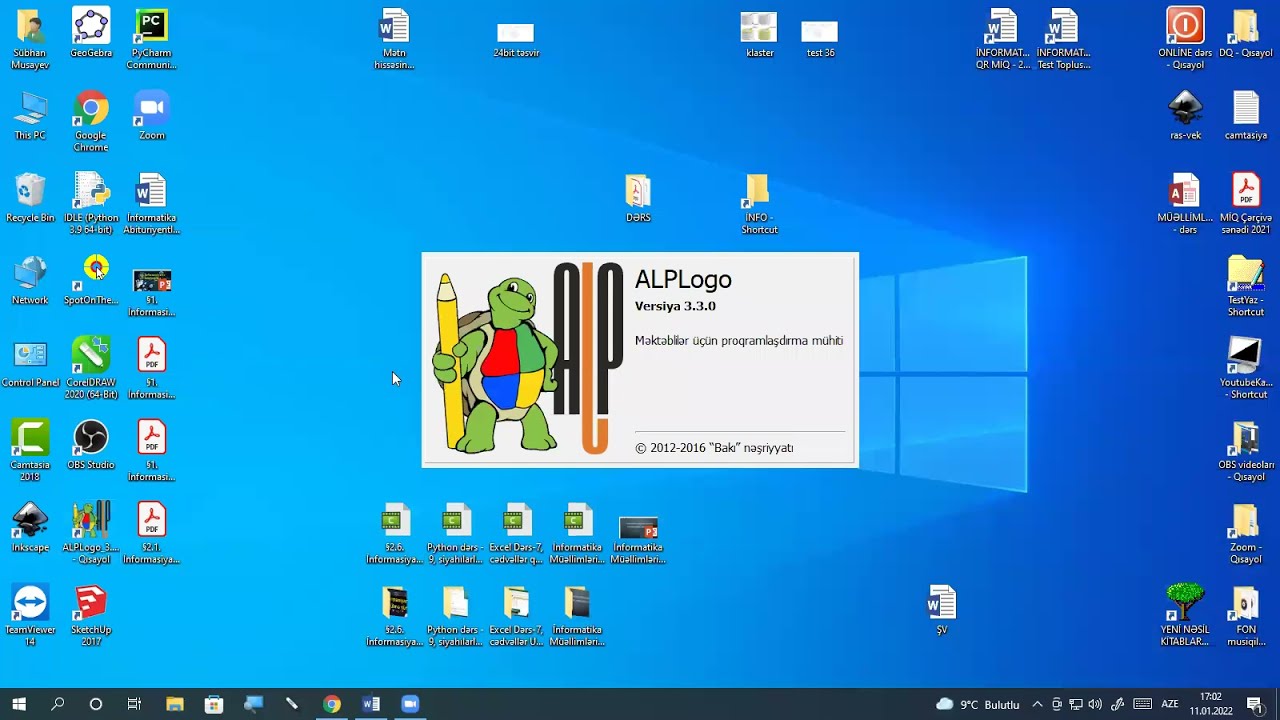Open Cortana from the taskbar

[96, 704]
